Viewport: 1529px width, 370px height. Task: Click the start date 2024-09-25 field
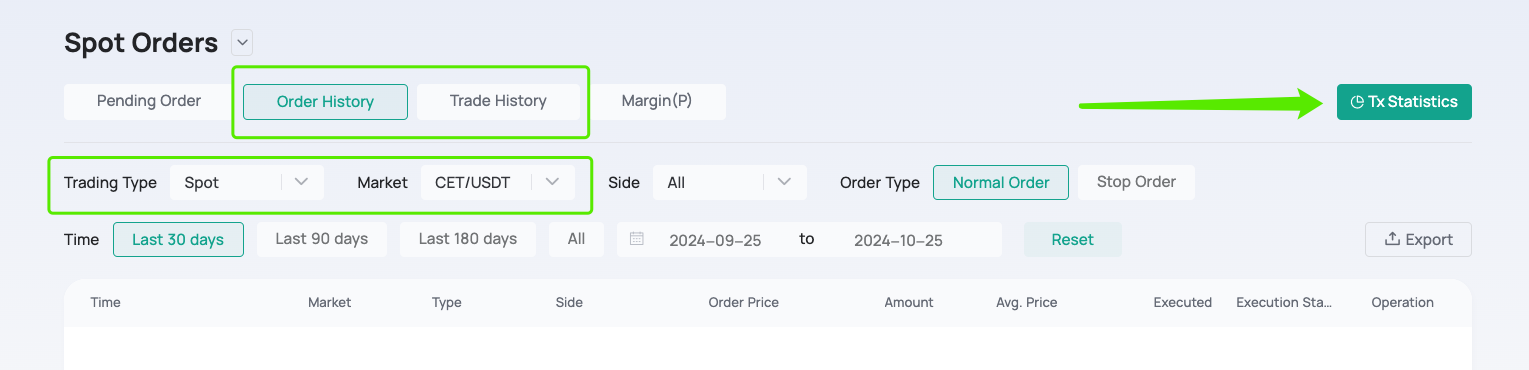[x=715, y=240]
